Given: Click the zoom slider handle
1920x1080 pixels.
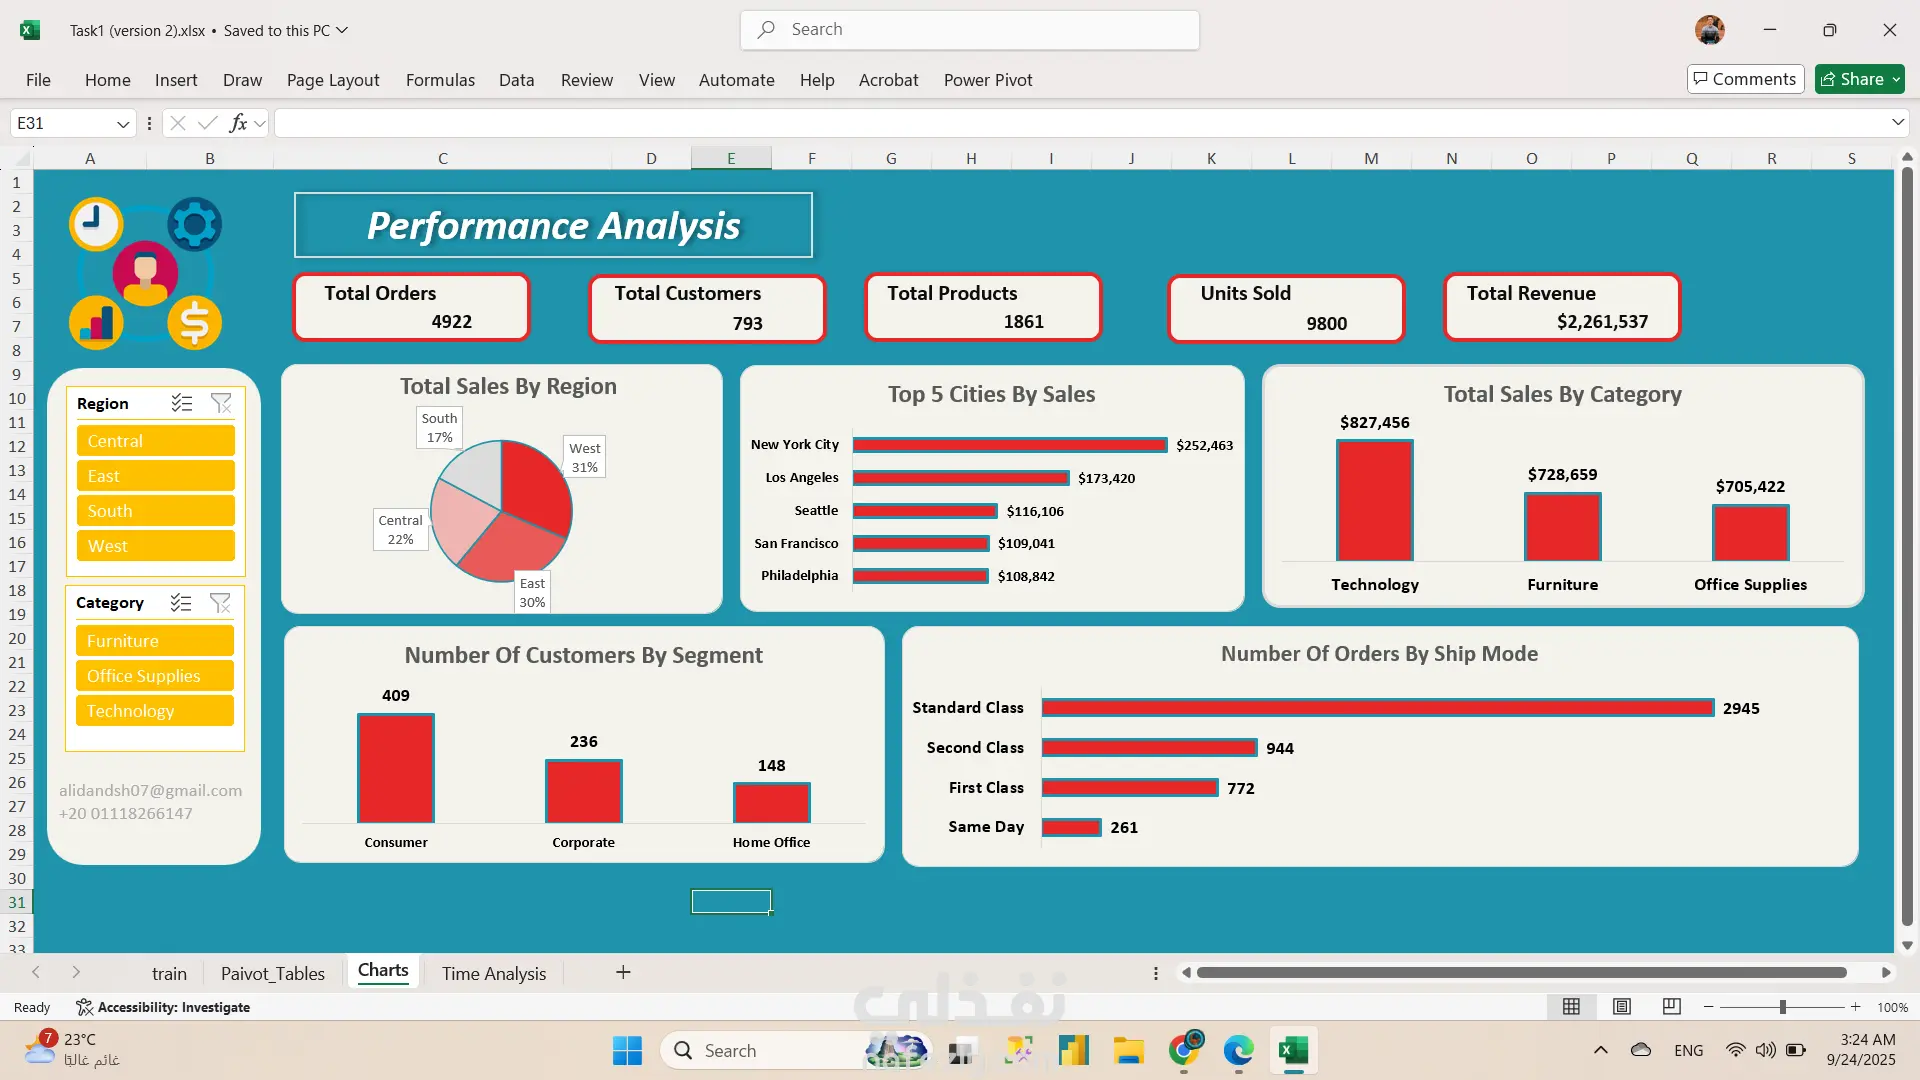Looking at the screenshot, I should pyautogui.click(x=1782, y=1007).
